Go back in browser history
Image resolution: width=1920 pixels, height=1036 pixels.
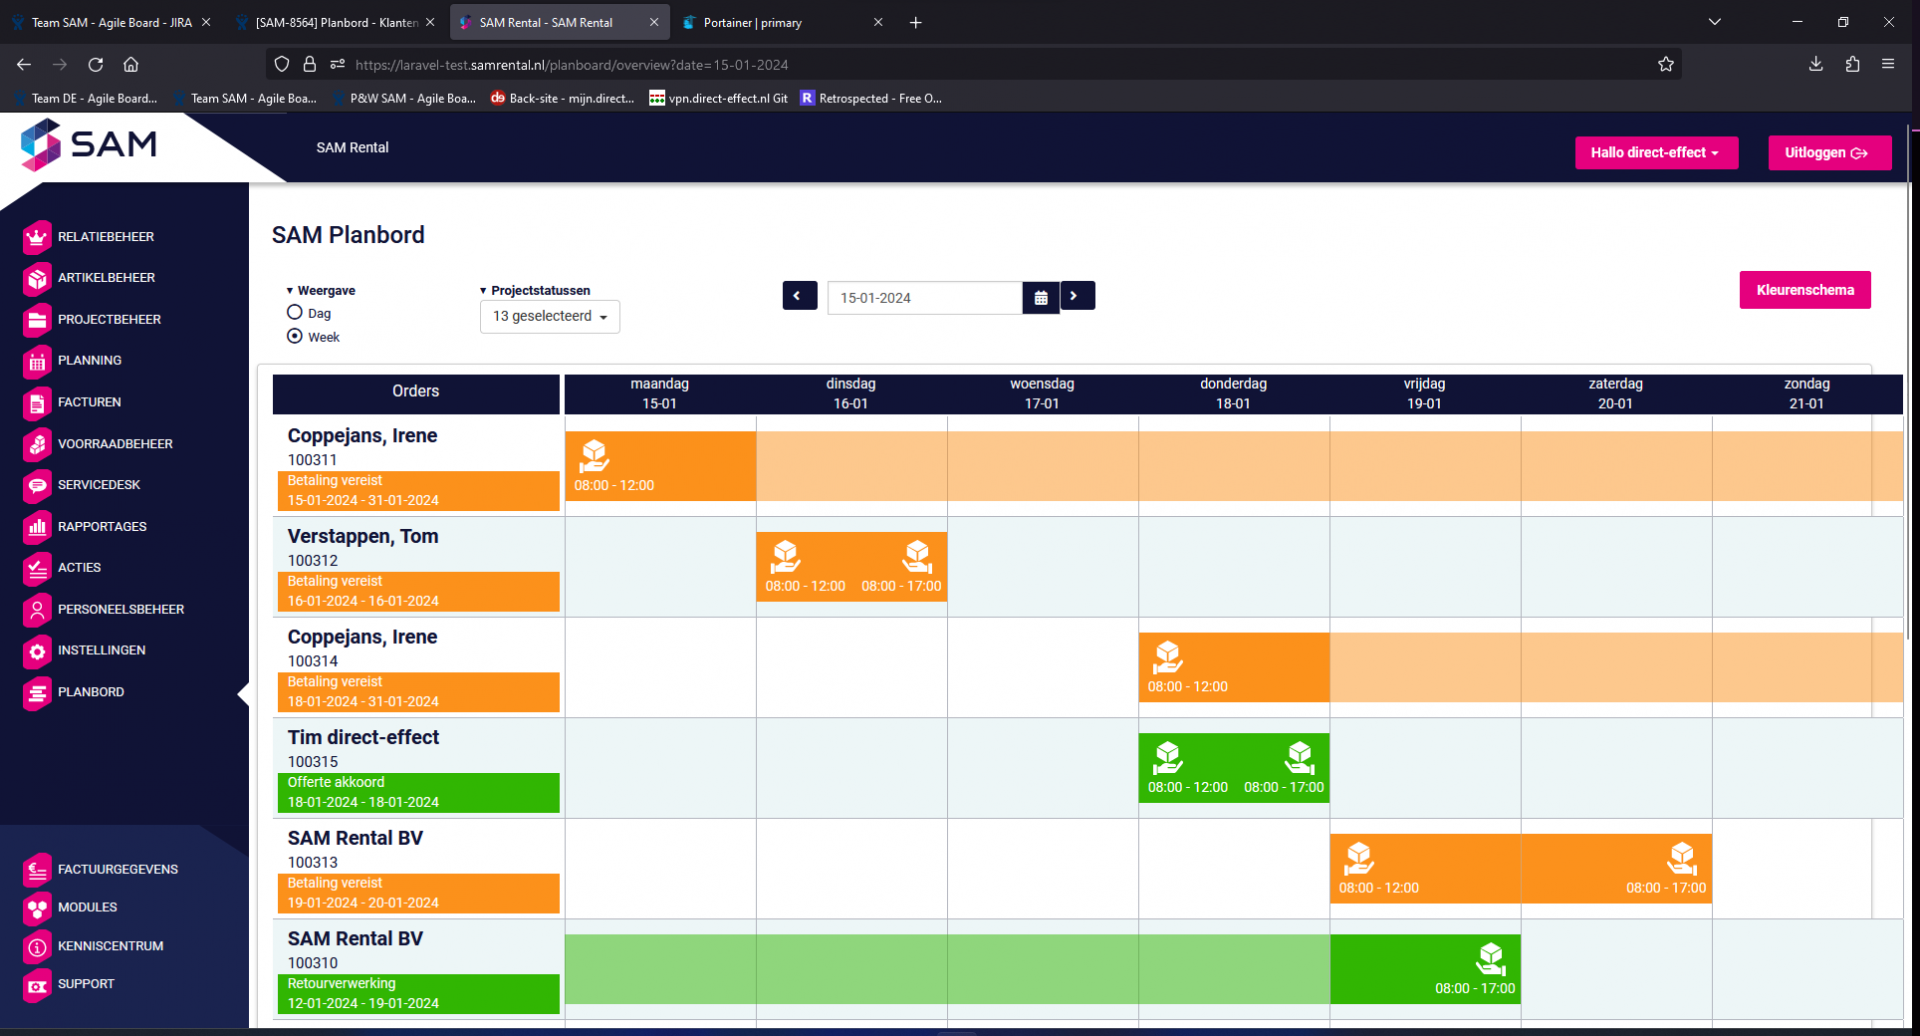click(x=24, y=64)
